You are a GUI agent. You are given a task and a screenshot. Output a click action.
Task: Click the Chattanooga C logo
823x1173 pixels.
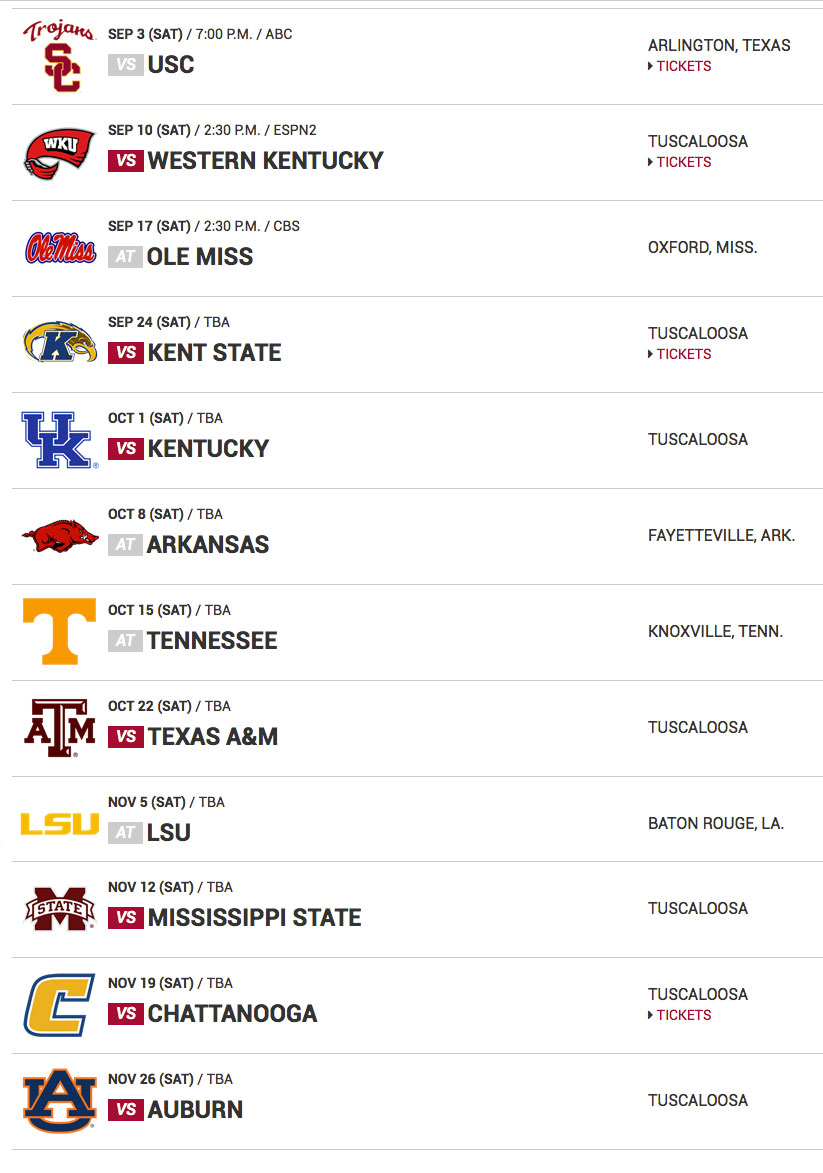tap(60, 1005)
